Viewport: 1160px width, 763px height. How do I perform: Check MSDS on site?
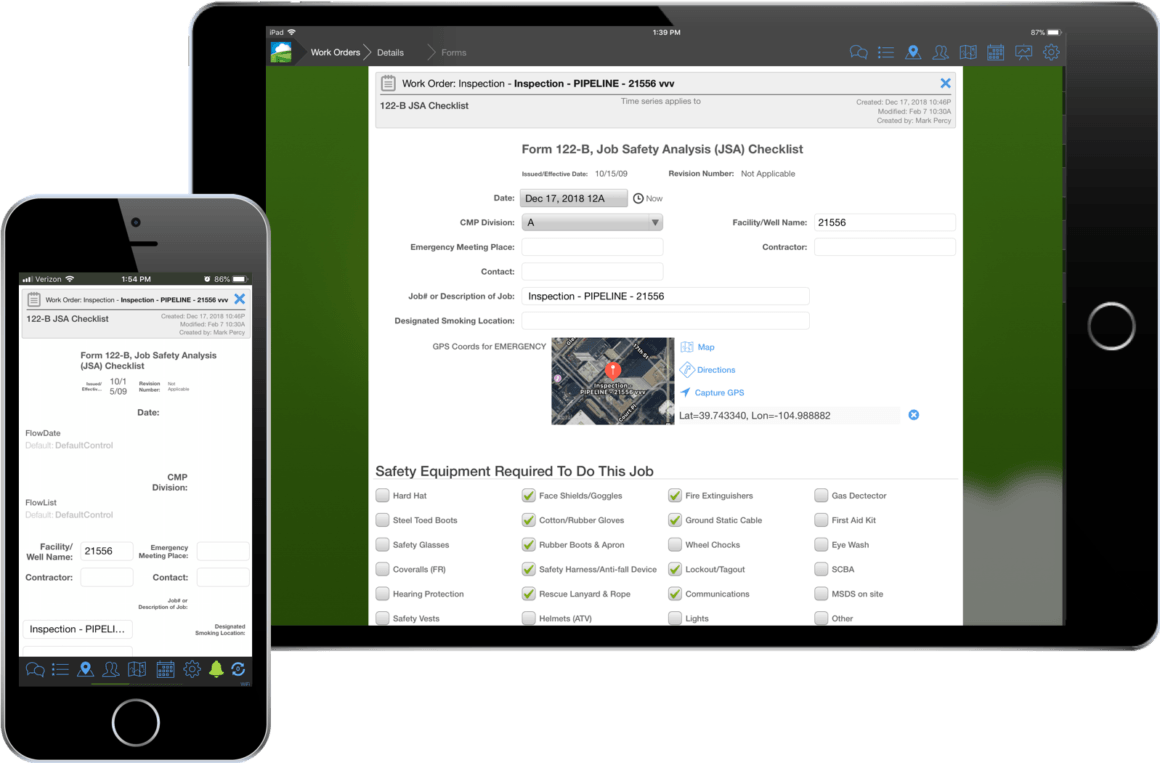click(x=821, y=594)
